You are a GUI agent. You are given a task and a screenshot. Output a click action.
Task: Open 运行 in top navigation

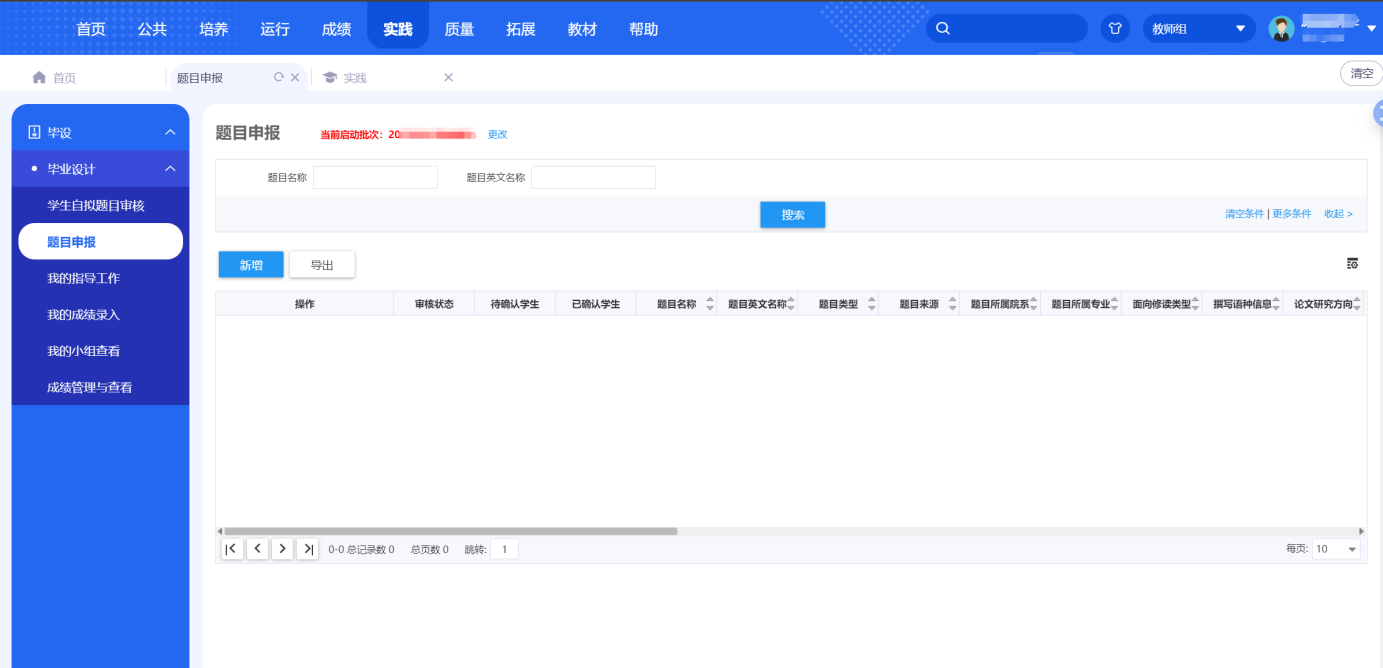275,29
